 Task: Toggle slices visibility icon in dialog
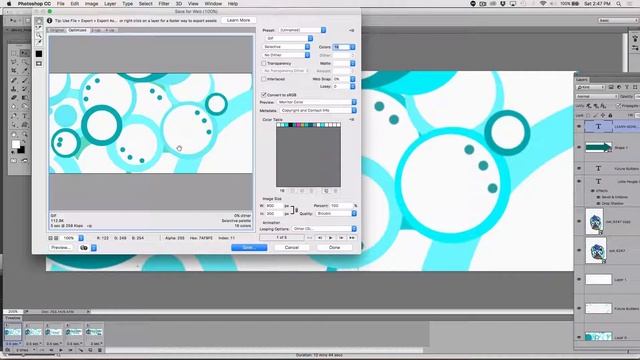click(39, 64)
